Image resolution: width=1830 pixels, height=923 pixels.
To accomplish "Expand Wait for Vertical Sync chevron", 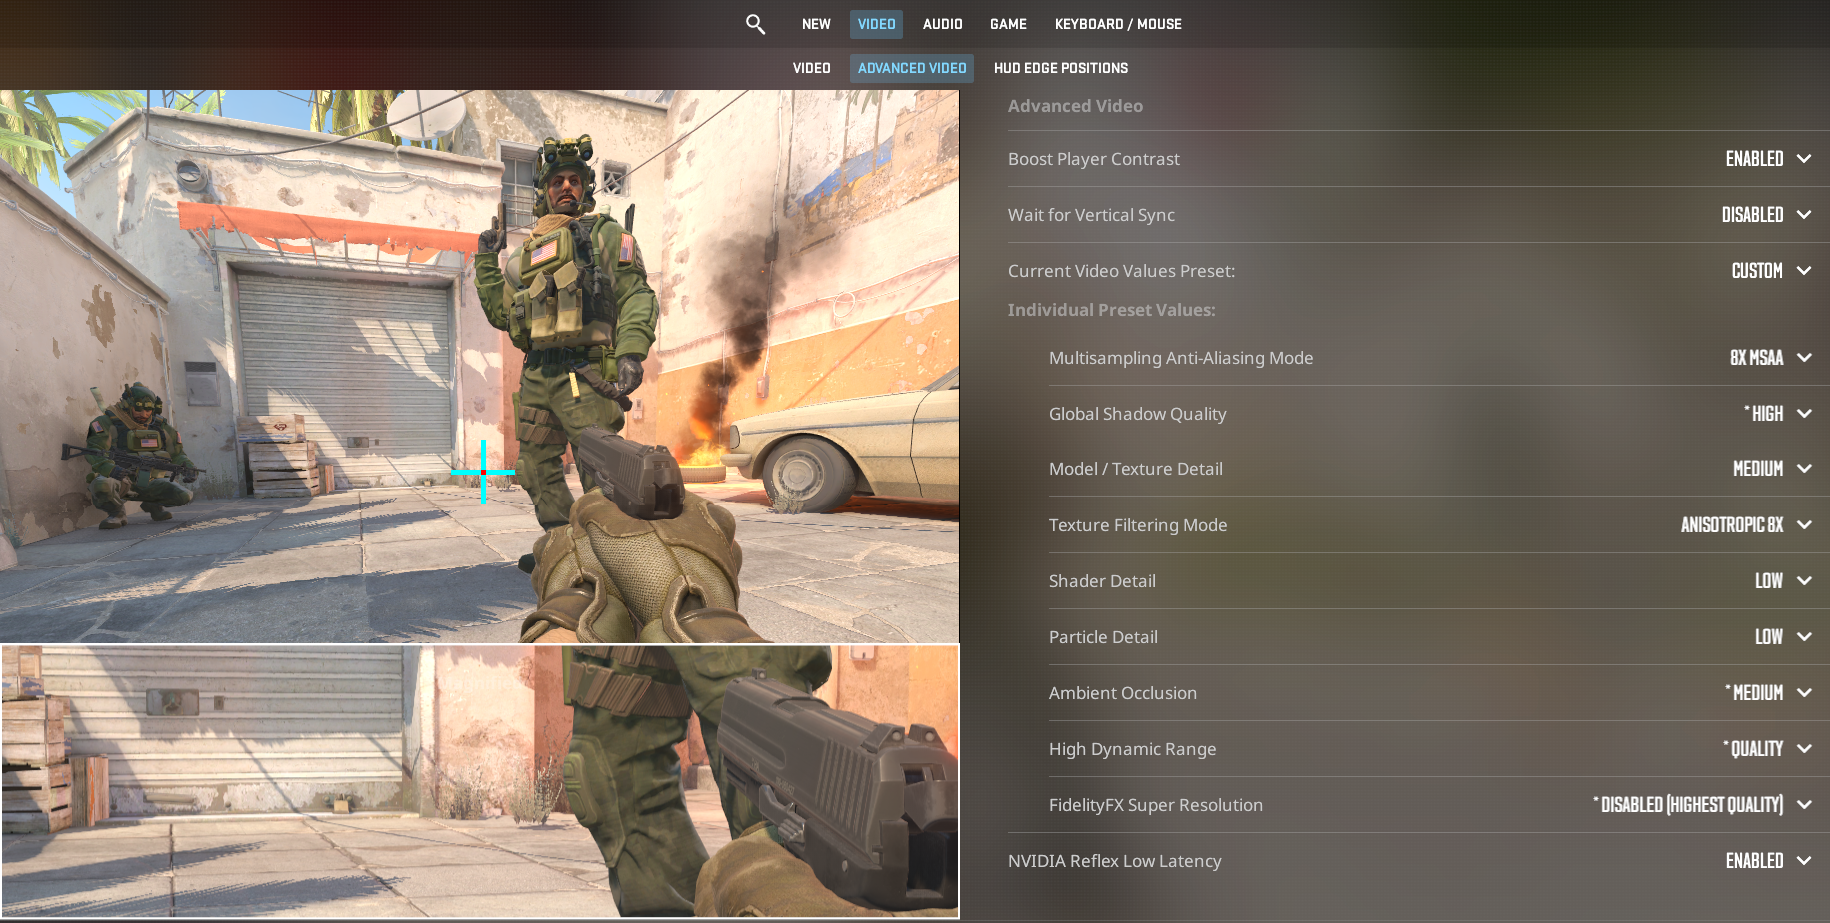I will (1804, 215).
